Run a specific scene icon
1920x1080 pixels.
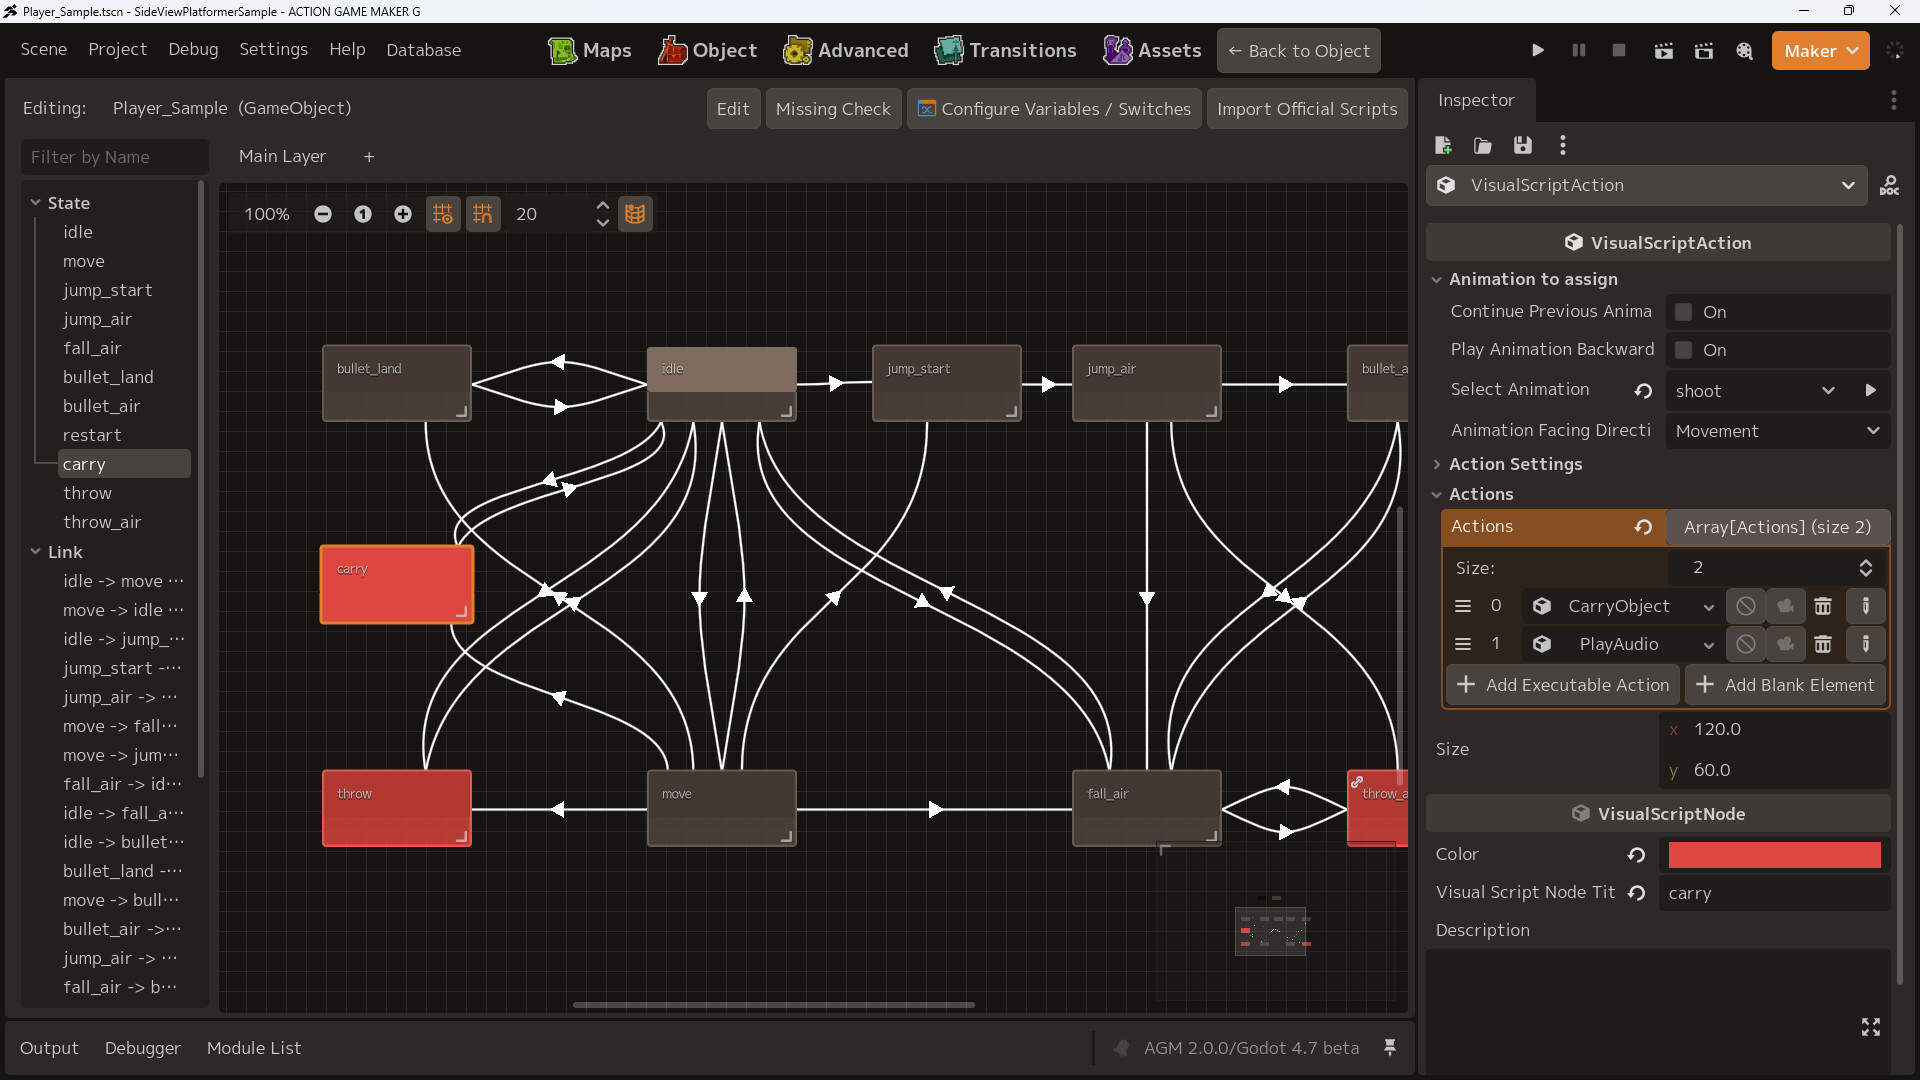click(1704, 50)
